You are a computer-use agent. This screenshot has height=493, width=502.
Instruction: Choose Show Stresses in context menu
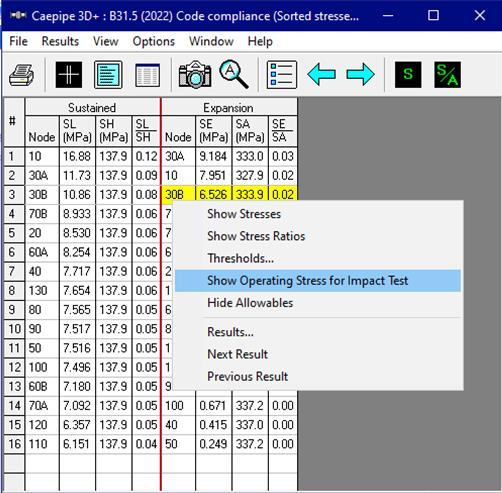pyautogui.click(x=318, y=214)
